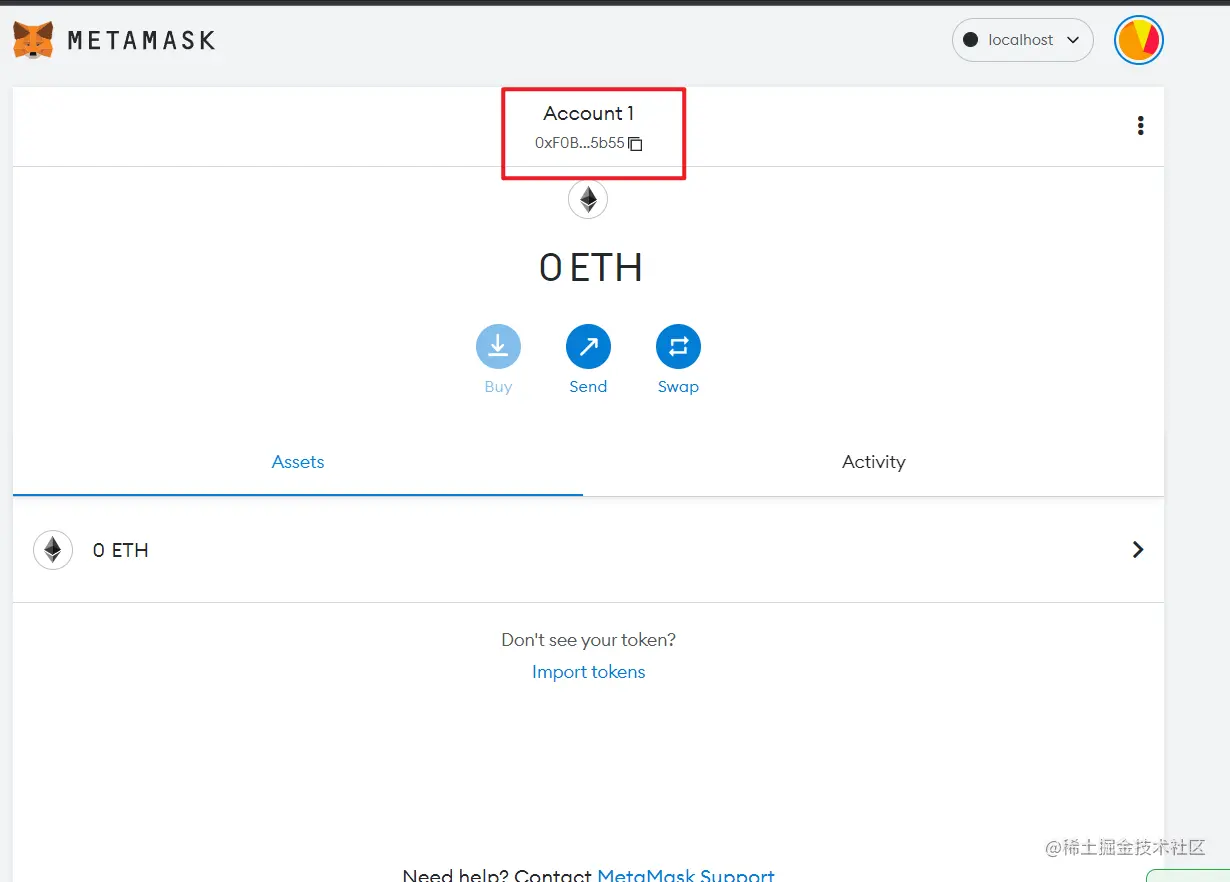This screenshot has width=1230, height=882.
Task: Click the MetaMask fox logo
Action: coord(33,40)
